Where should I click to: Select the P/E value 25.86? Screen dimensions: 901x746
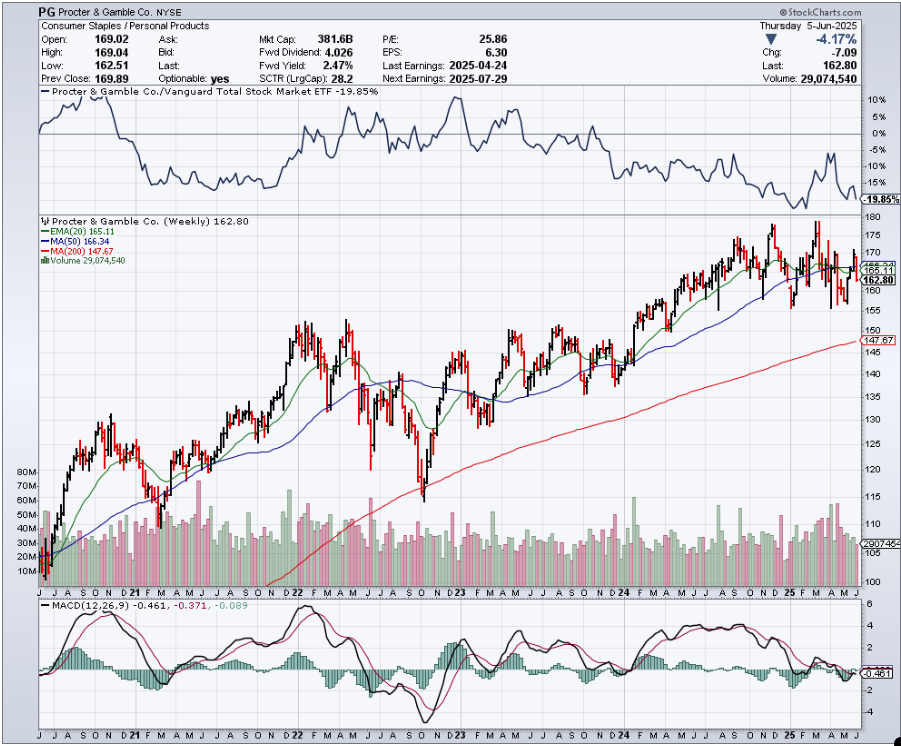click(493, 39)
